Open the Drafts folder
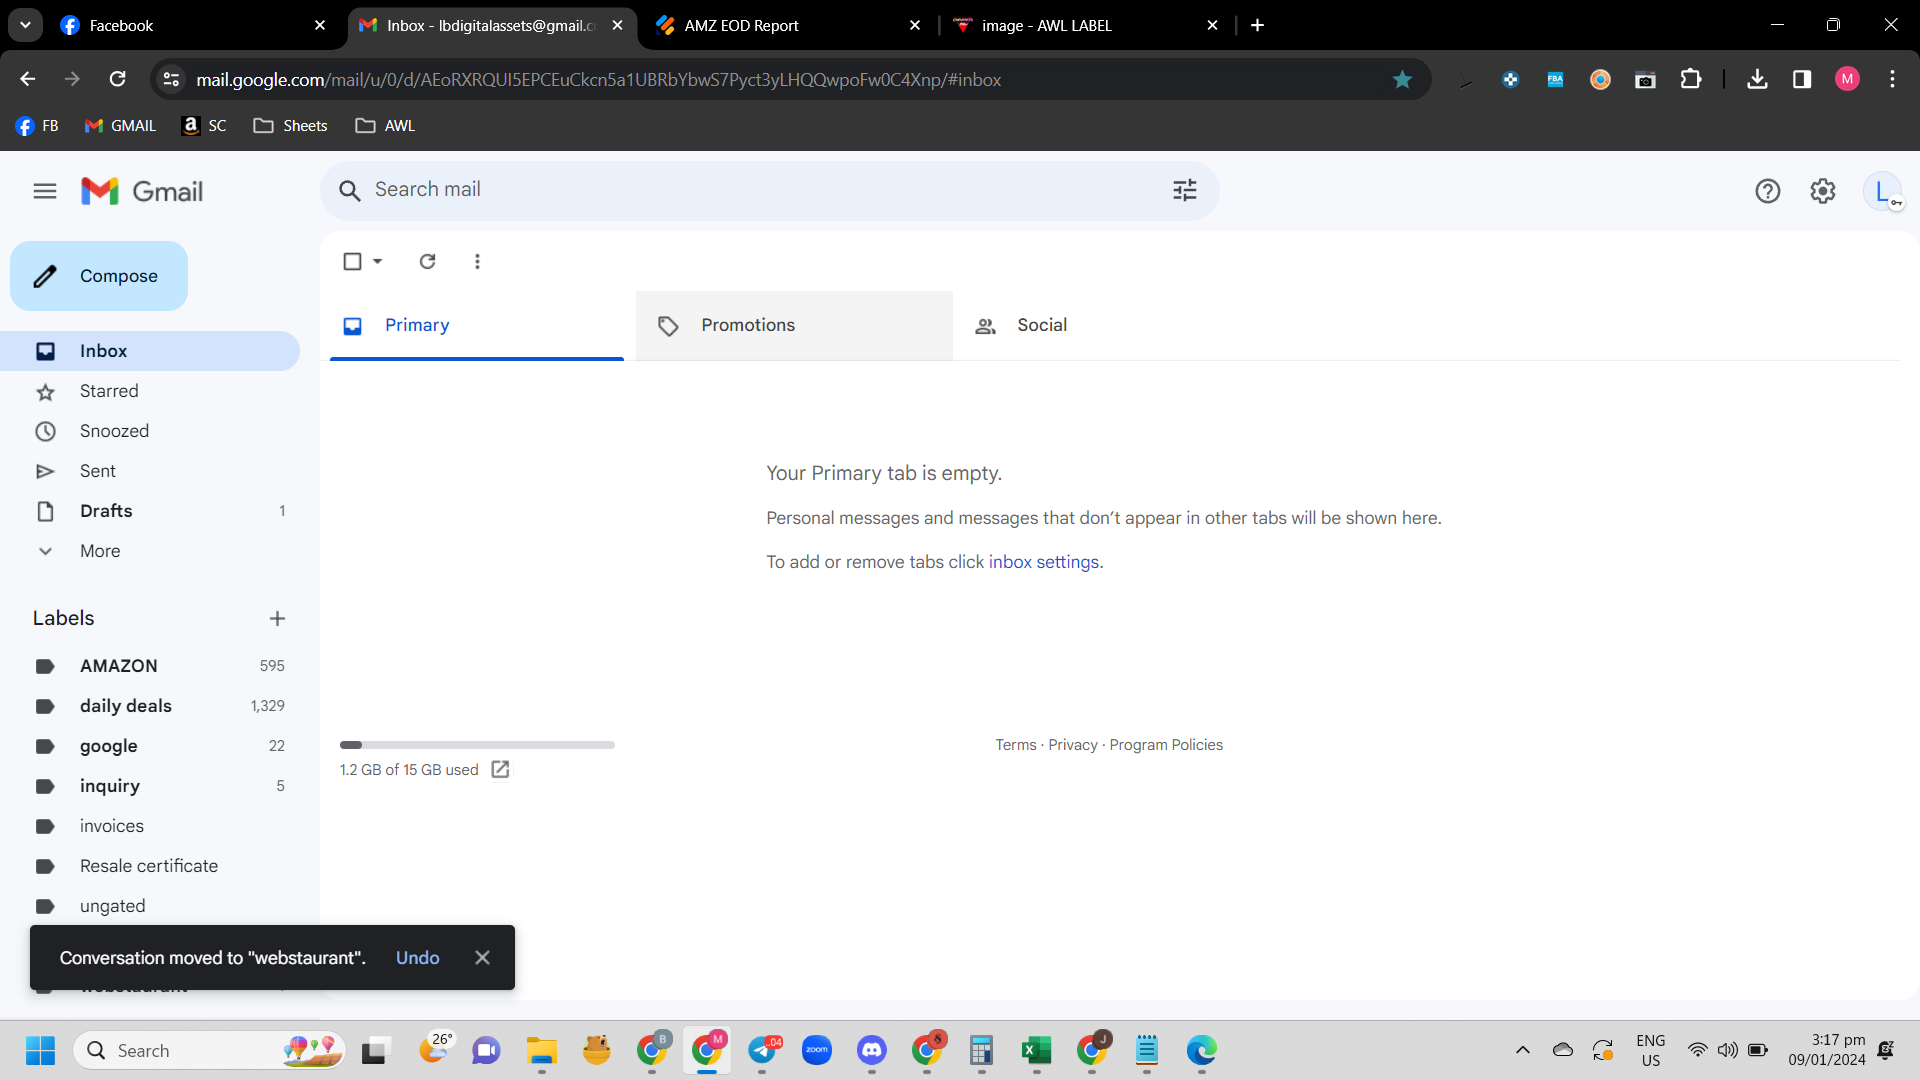1920x1080 pixels. tap(150, 511)
